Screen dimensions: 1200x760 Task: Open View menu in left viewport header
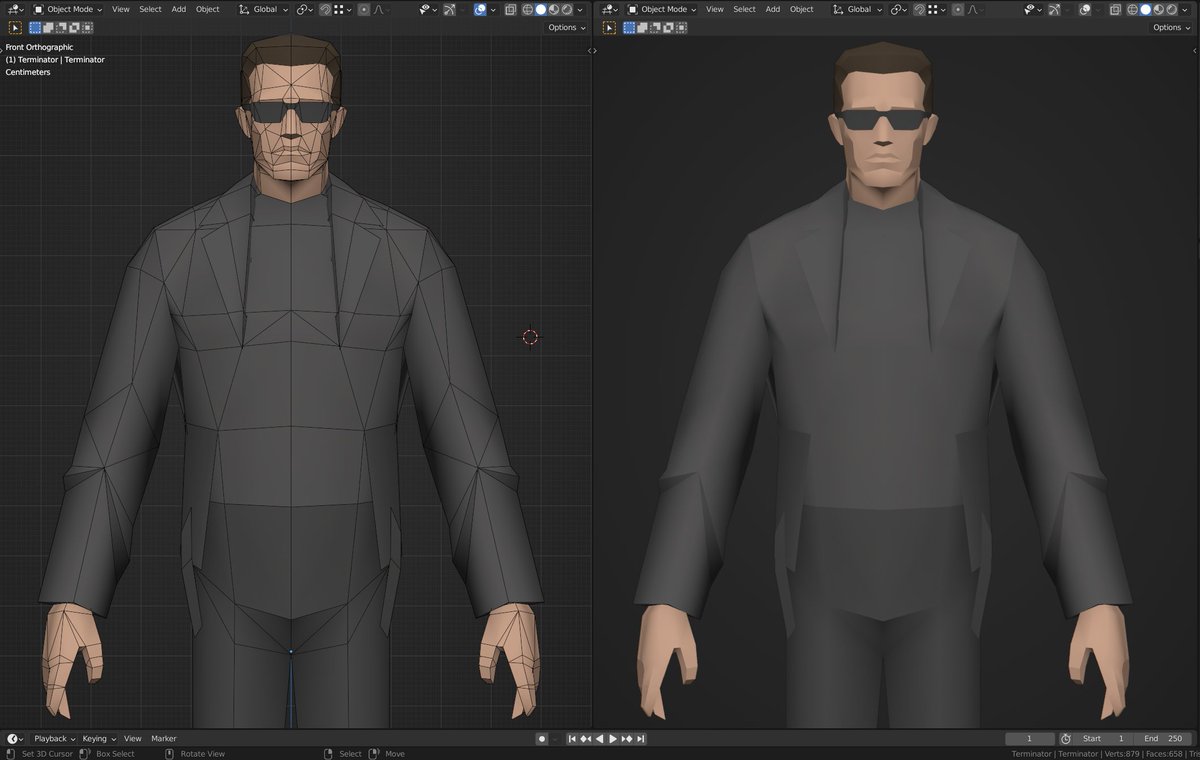tap(120, 9)
